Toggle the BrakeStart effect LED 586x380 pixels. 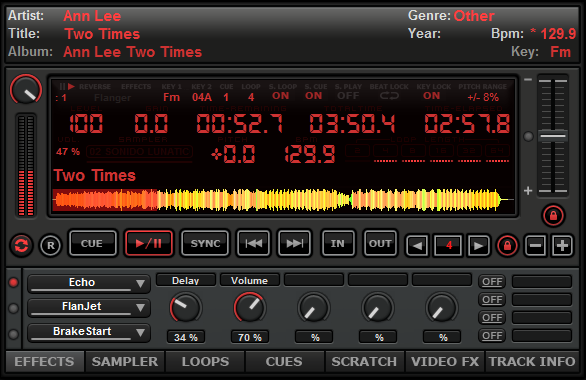pos(13,334)
